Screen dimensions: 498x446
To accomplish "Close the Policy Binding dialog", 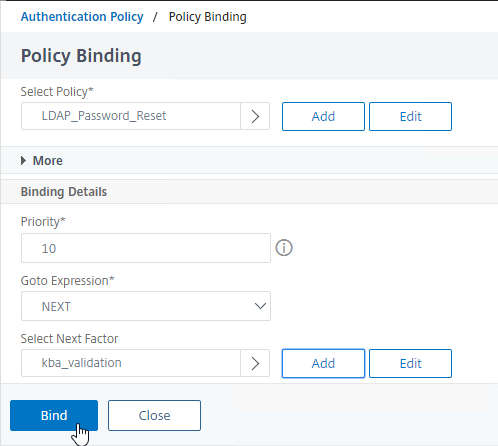I will click(x=154, y=415).
